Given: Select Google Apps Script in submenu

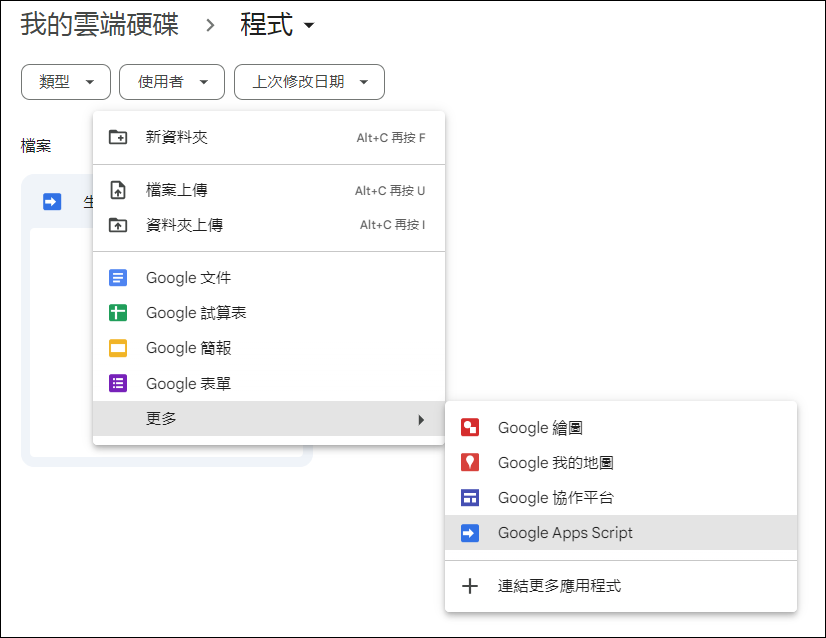Looking at the screenshot, I should click(x=621, y=533).
